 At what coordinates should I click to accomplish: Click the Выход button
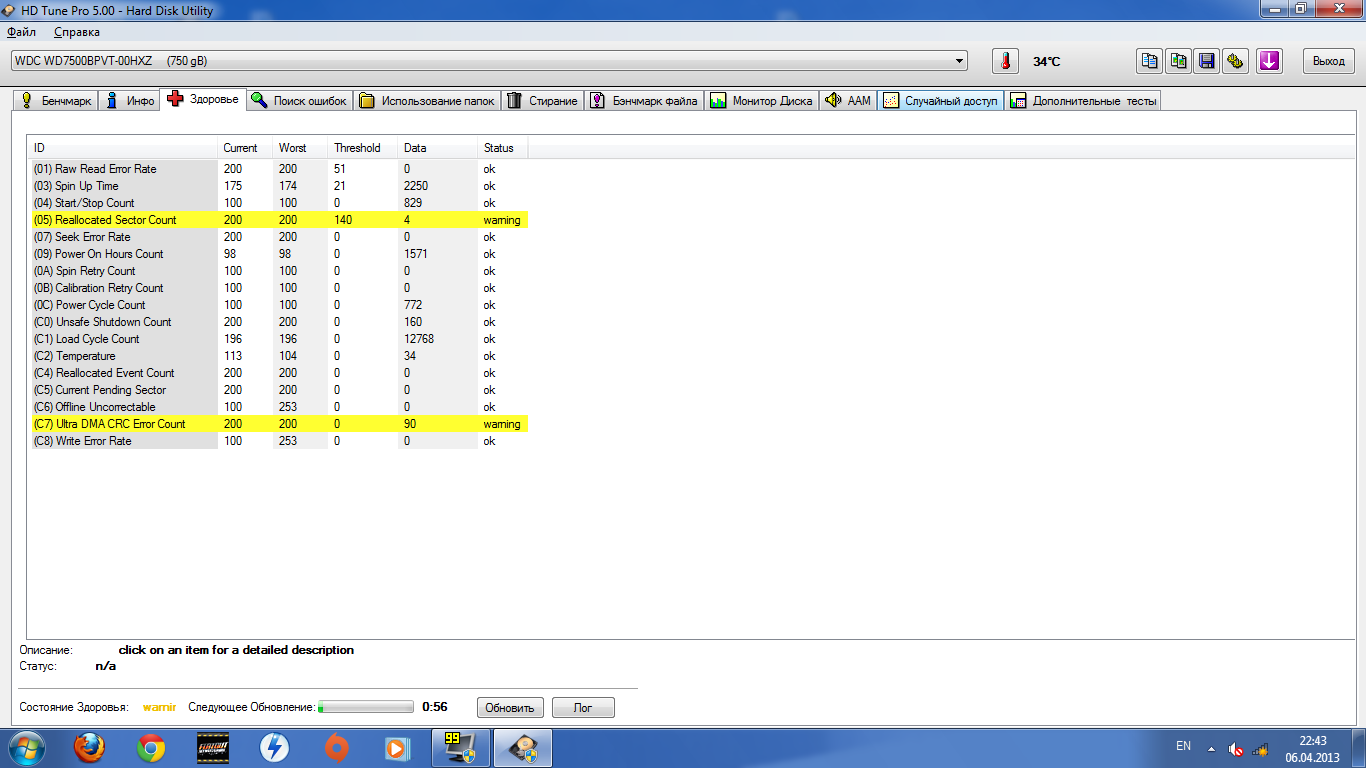(1329, 61)
